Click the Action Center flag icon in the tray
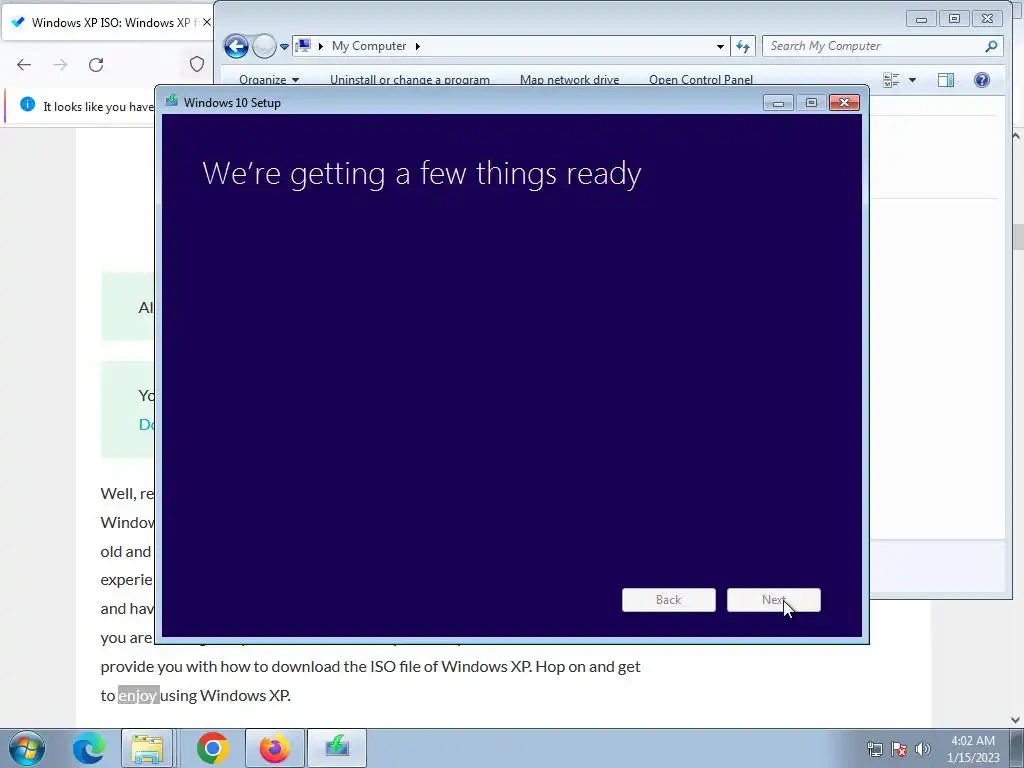1024x768 pixels. tap(899, 749)
